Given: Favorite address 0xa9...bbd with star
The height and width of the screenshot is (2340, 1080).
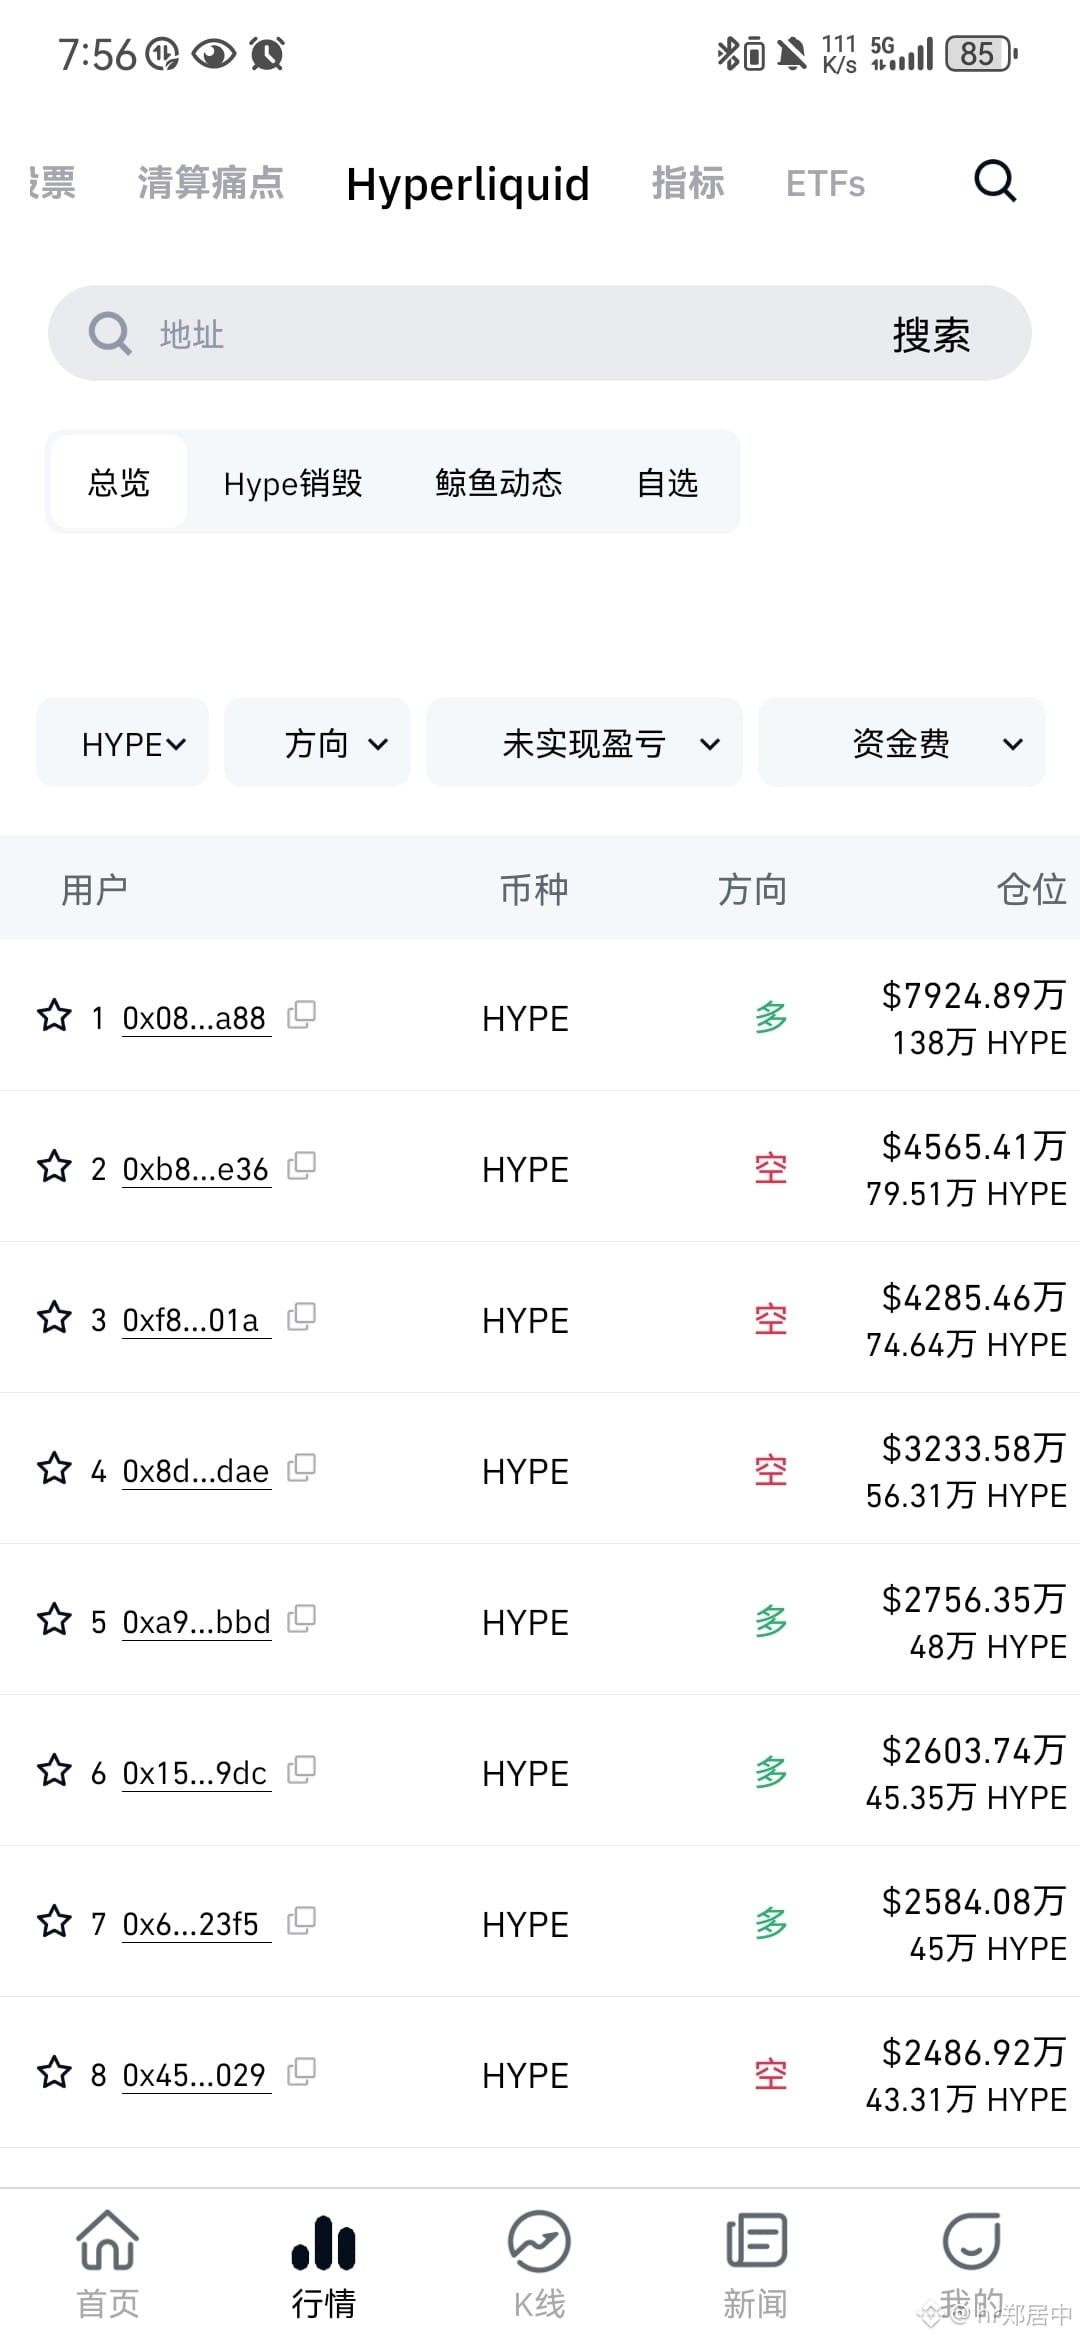Looking at the screenshot, I should (54, 1620).
